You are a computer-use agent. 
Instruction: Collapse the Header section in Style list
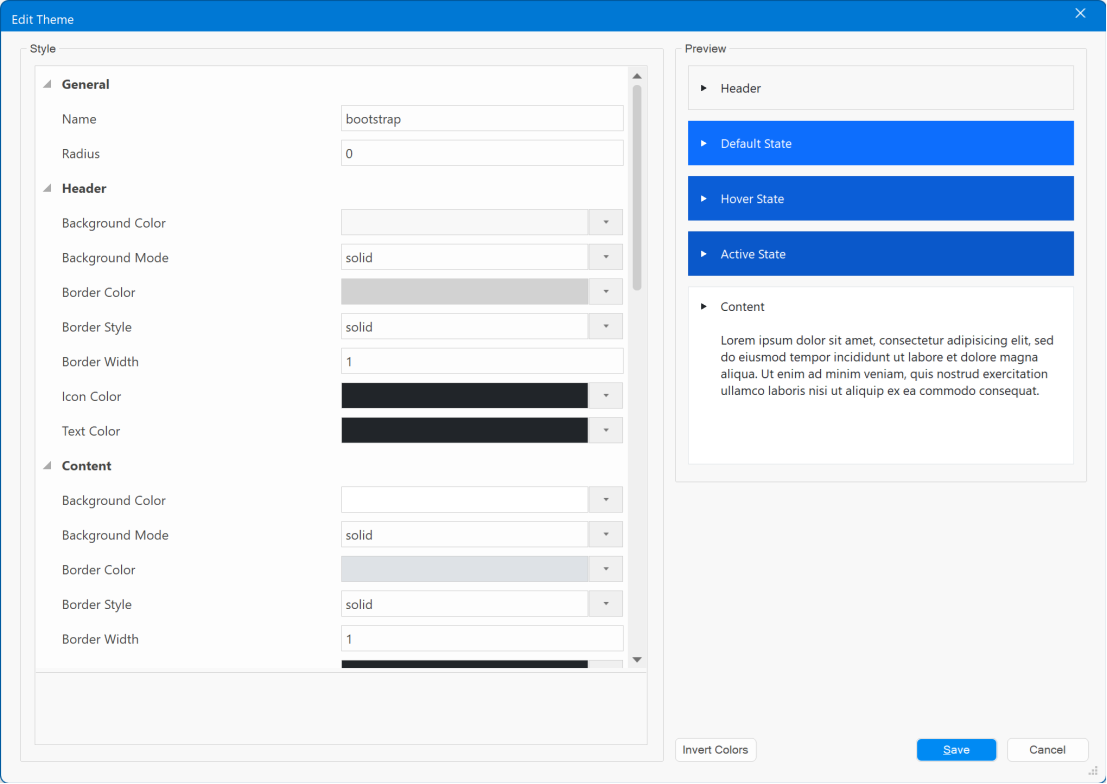coord(47,189)
